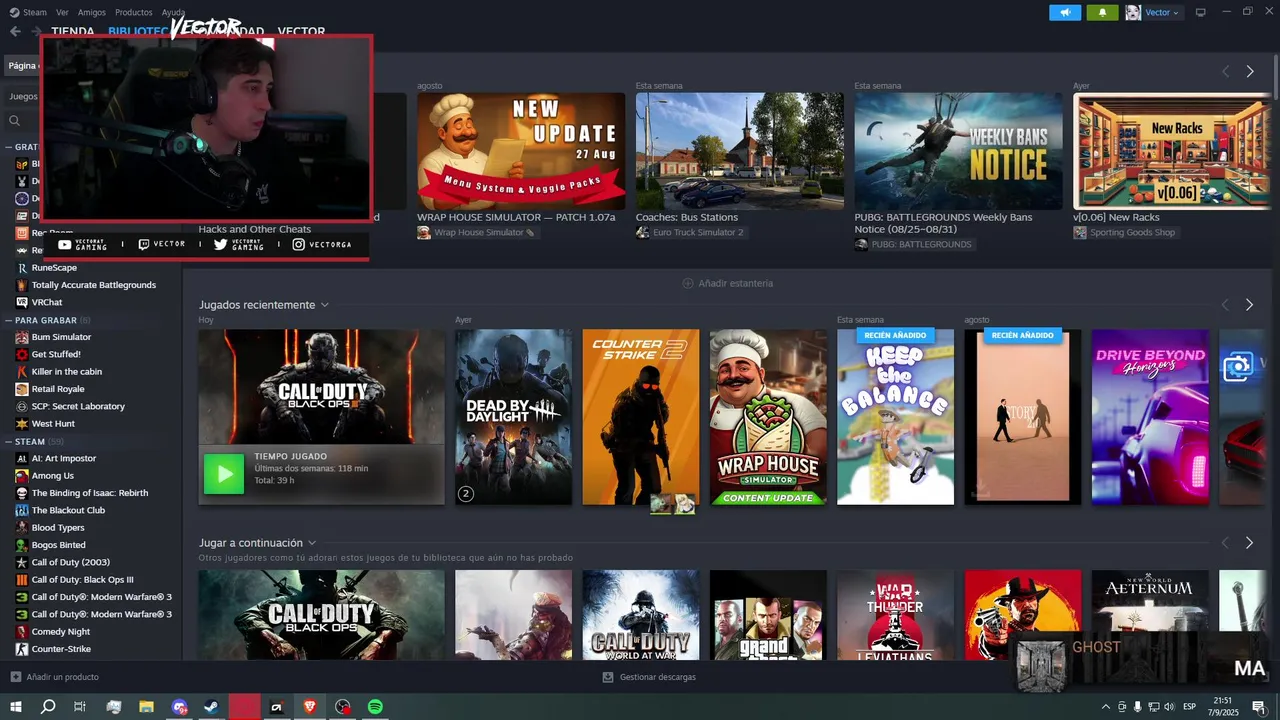Open the green notifications bell

(1102, 12)
